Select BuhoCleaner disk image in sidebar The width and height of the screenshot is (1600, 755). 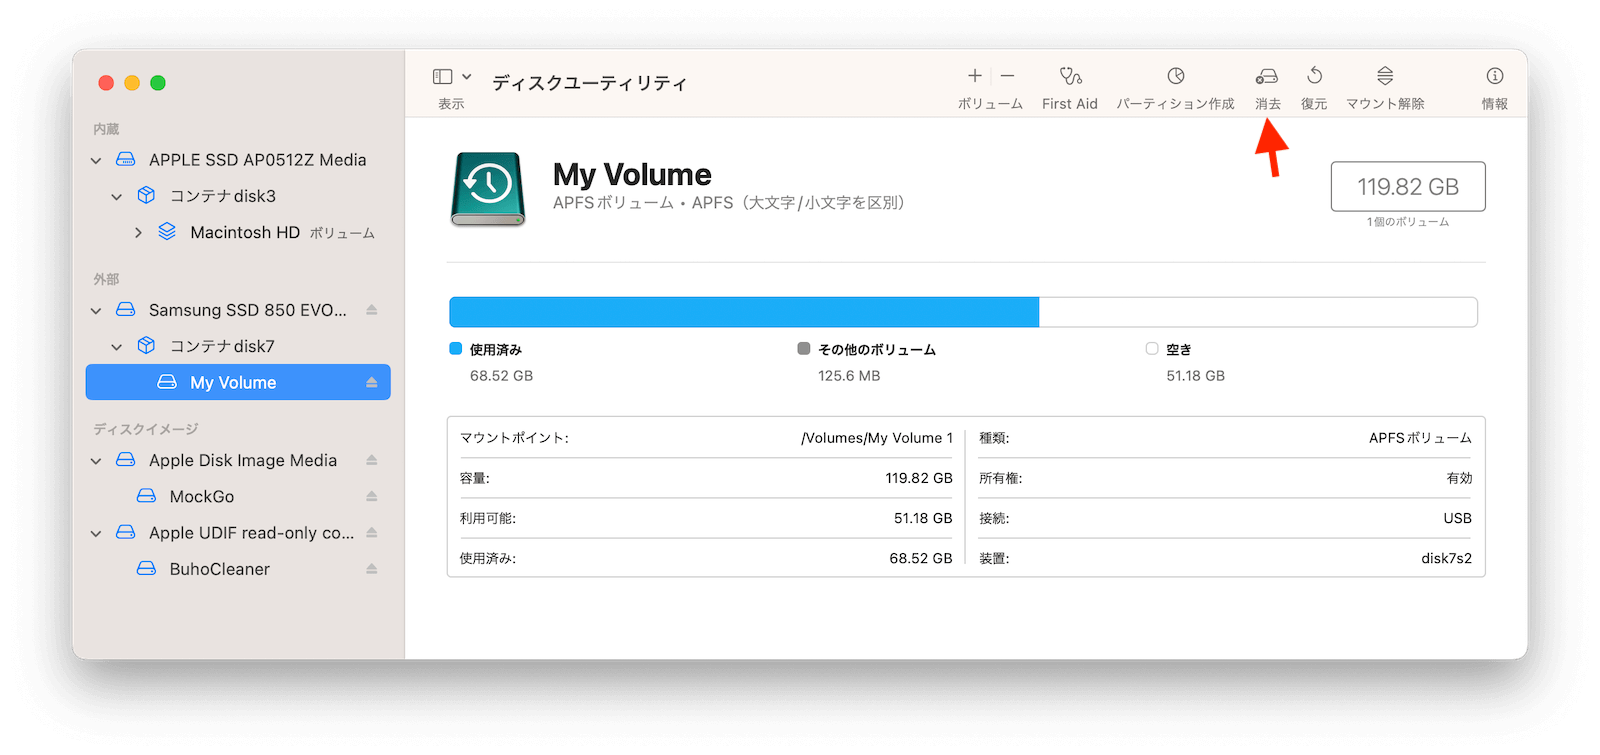tap(238, 569)
